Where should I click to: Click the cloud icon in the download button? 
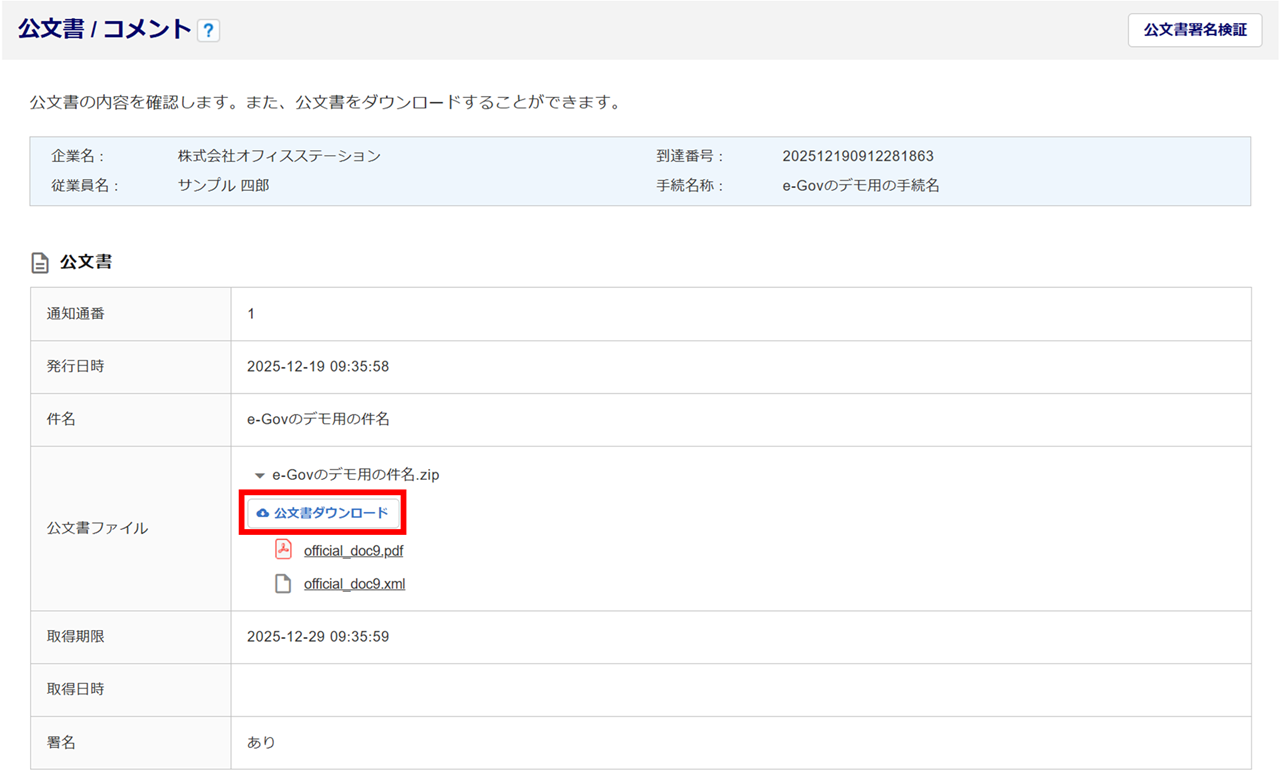(263, 513)
